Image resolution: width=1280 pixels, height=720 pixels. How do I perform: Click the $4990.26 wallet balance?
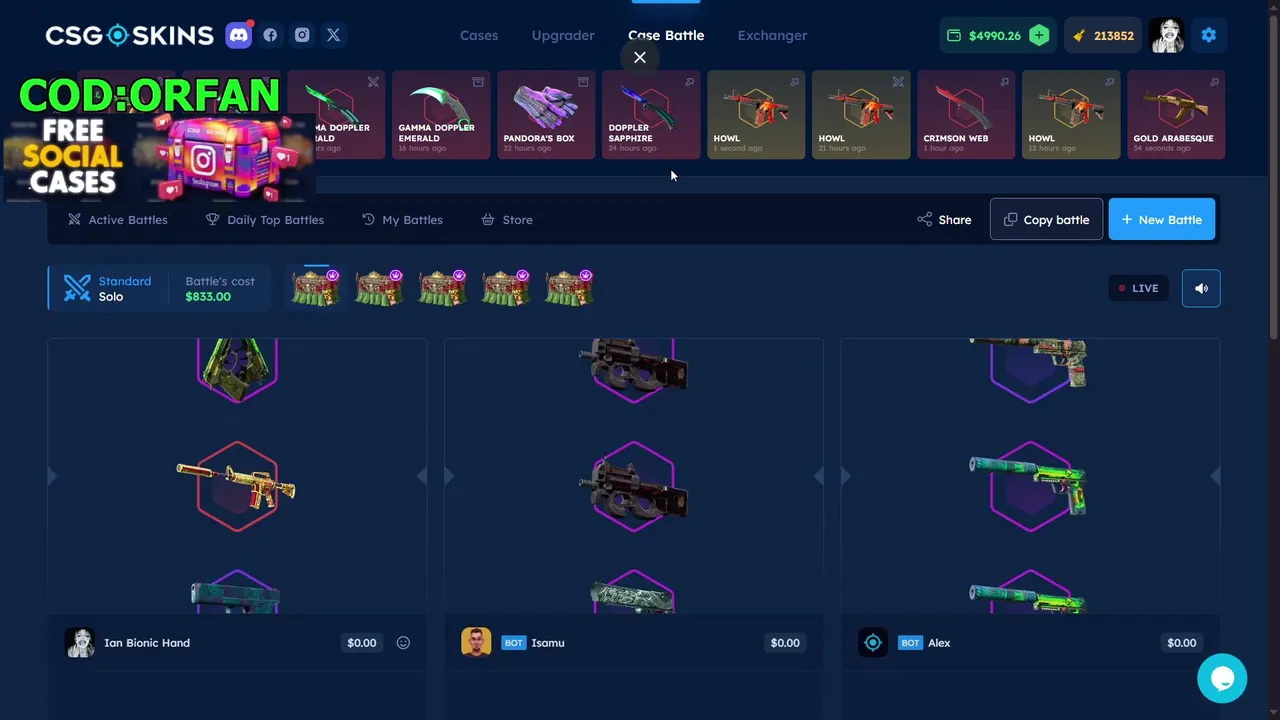[x=983, y=35]
